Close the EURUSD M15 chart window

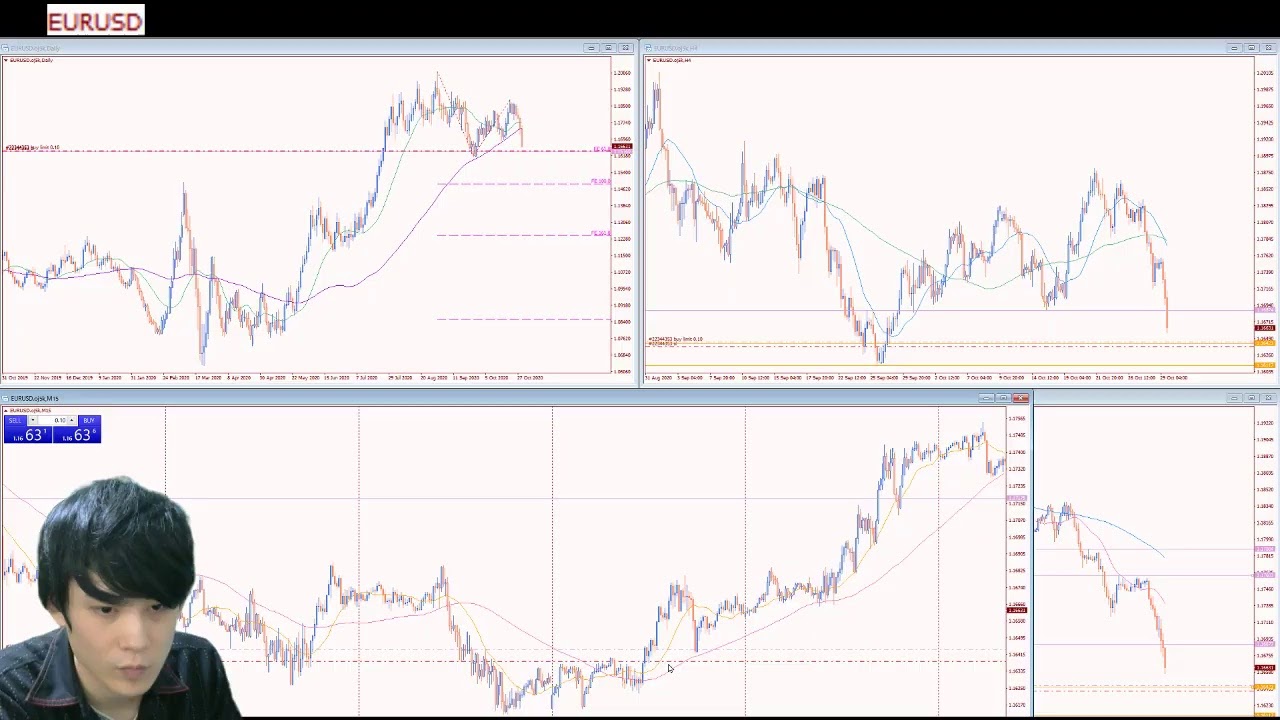(x=1020, y=399)
